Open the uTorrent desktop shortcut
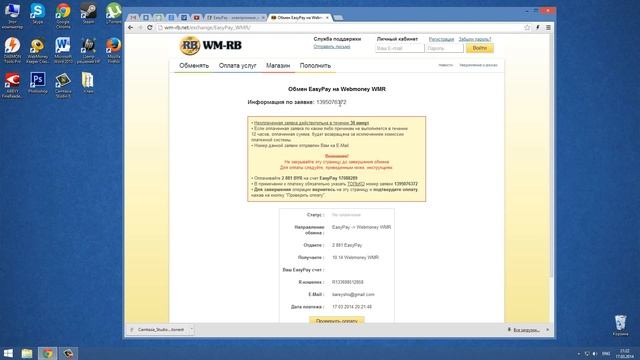Screen dimensions: 640x360 [x=113, y=14]
